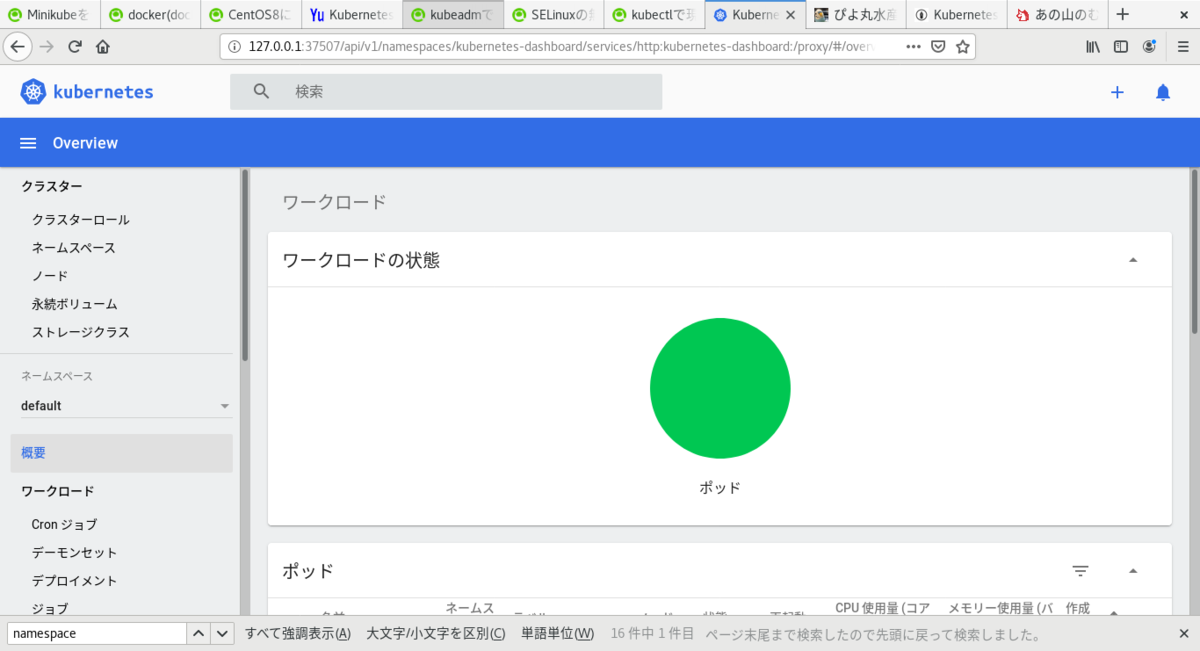The height and width of the screenshot is (651, 1200).
Task: Open デーモンセット in the sidebar
Action: (x=74, y=553)
